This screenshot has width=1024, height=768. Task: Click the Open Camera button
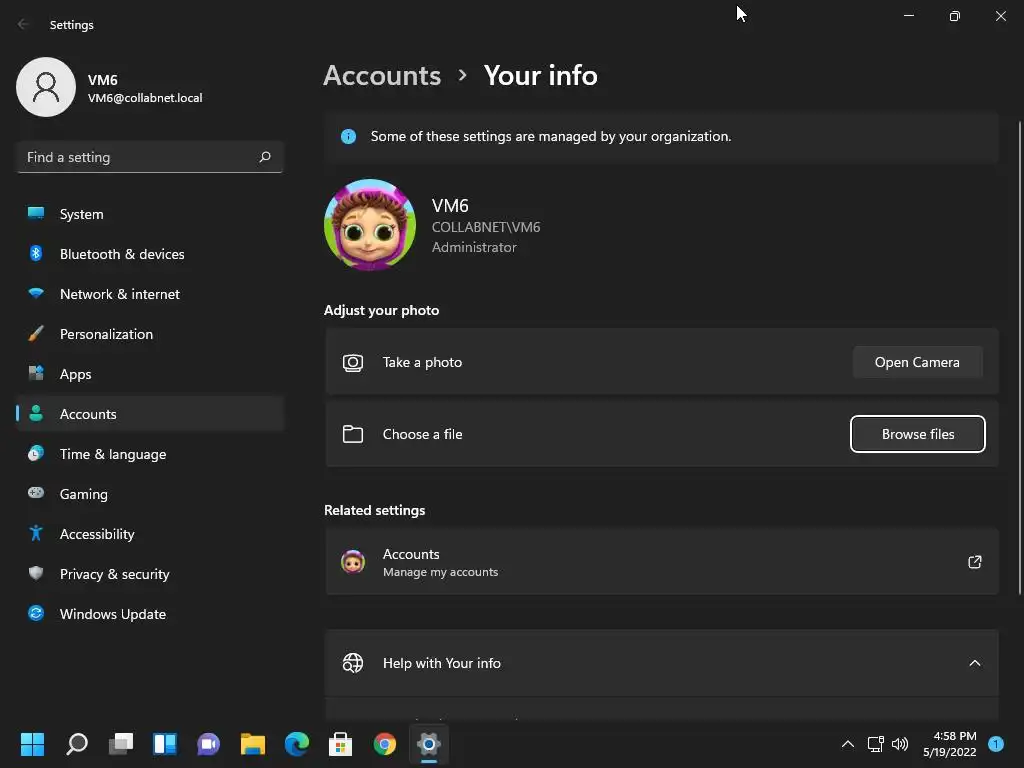click(x=918, y=362)
